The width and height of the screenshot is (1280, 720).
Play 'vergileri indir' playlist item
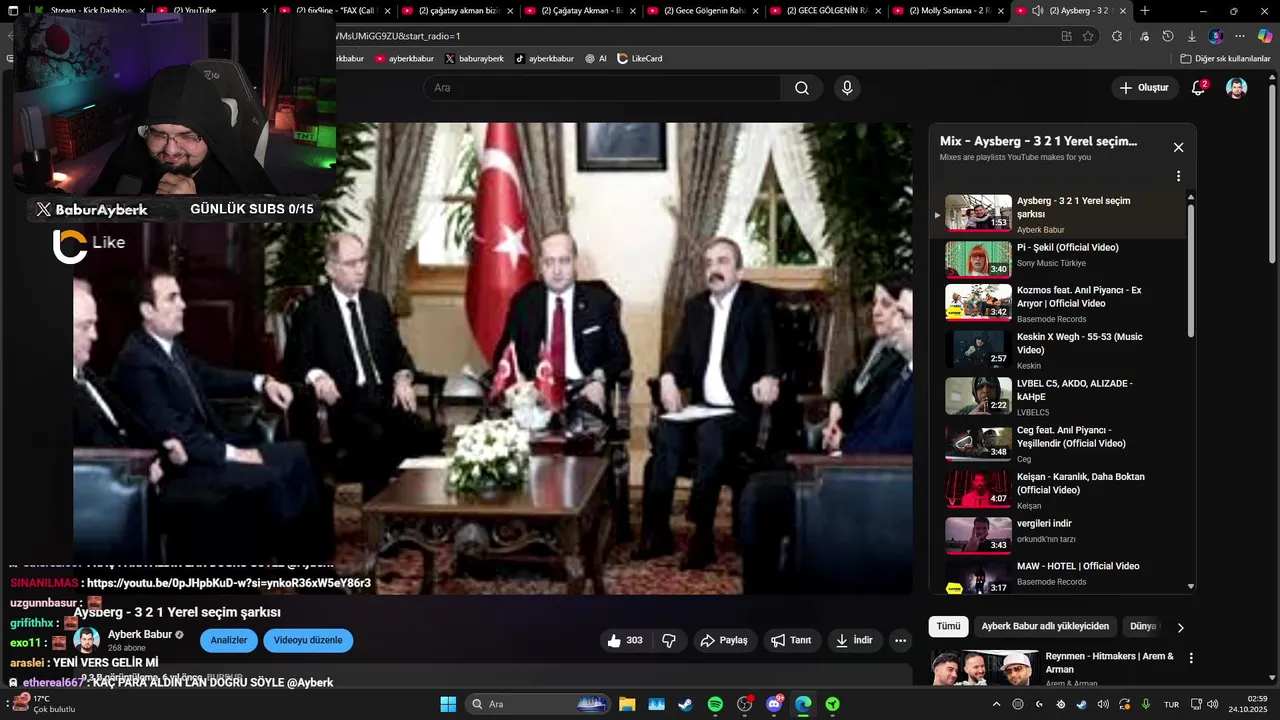point(1060,537)
